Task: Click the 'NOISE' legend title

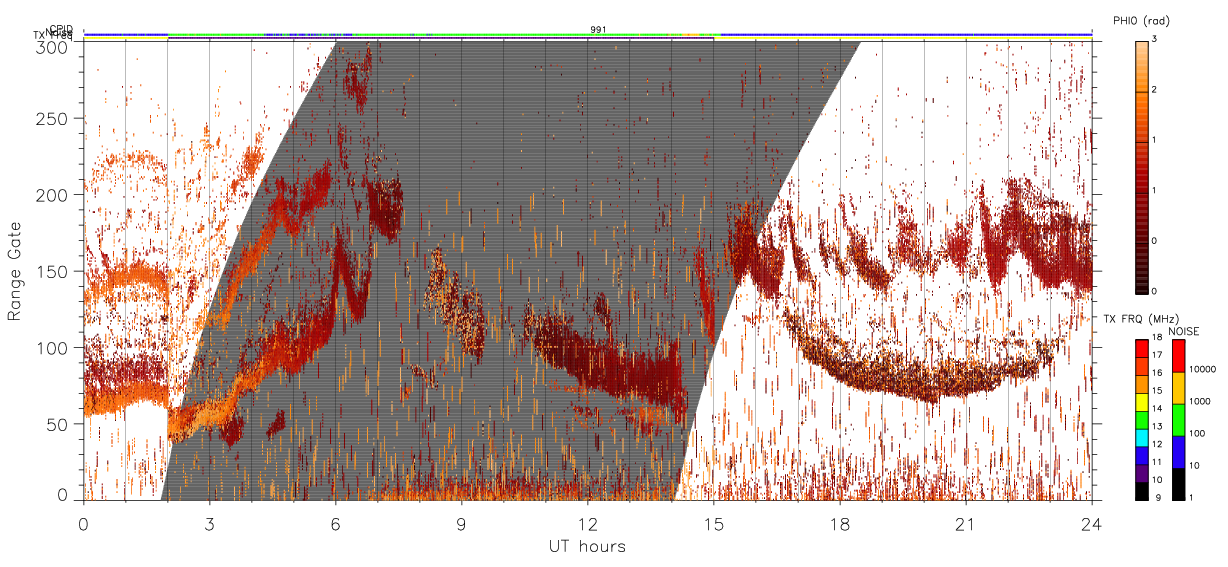Action: (1185, 331)
